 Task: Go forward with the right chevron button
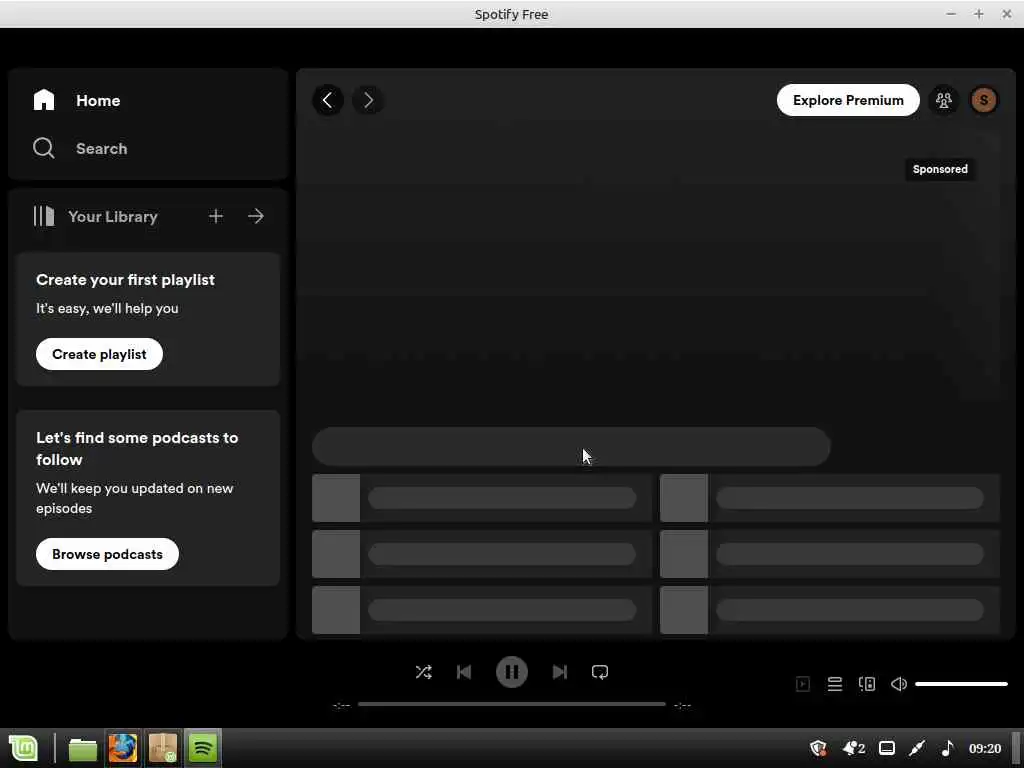click(x=368, y=100)
